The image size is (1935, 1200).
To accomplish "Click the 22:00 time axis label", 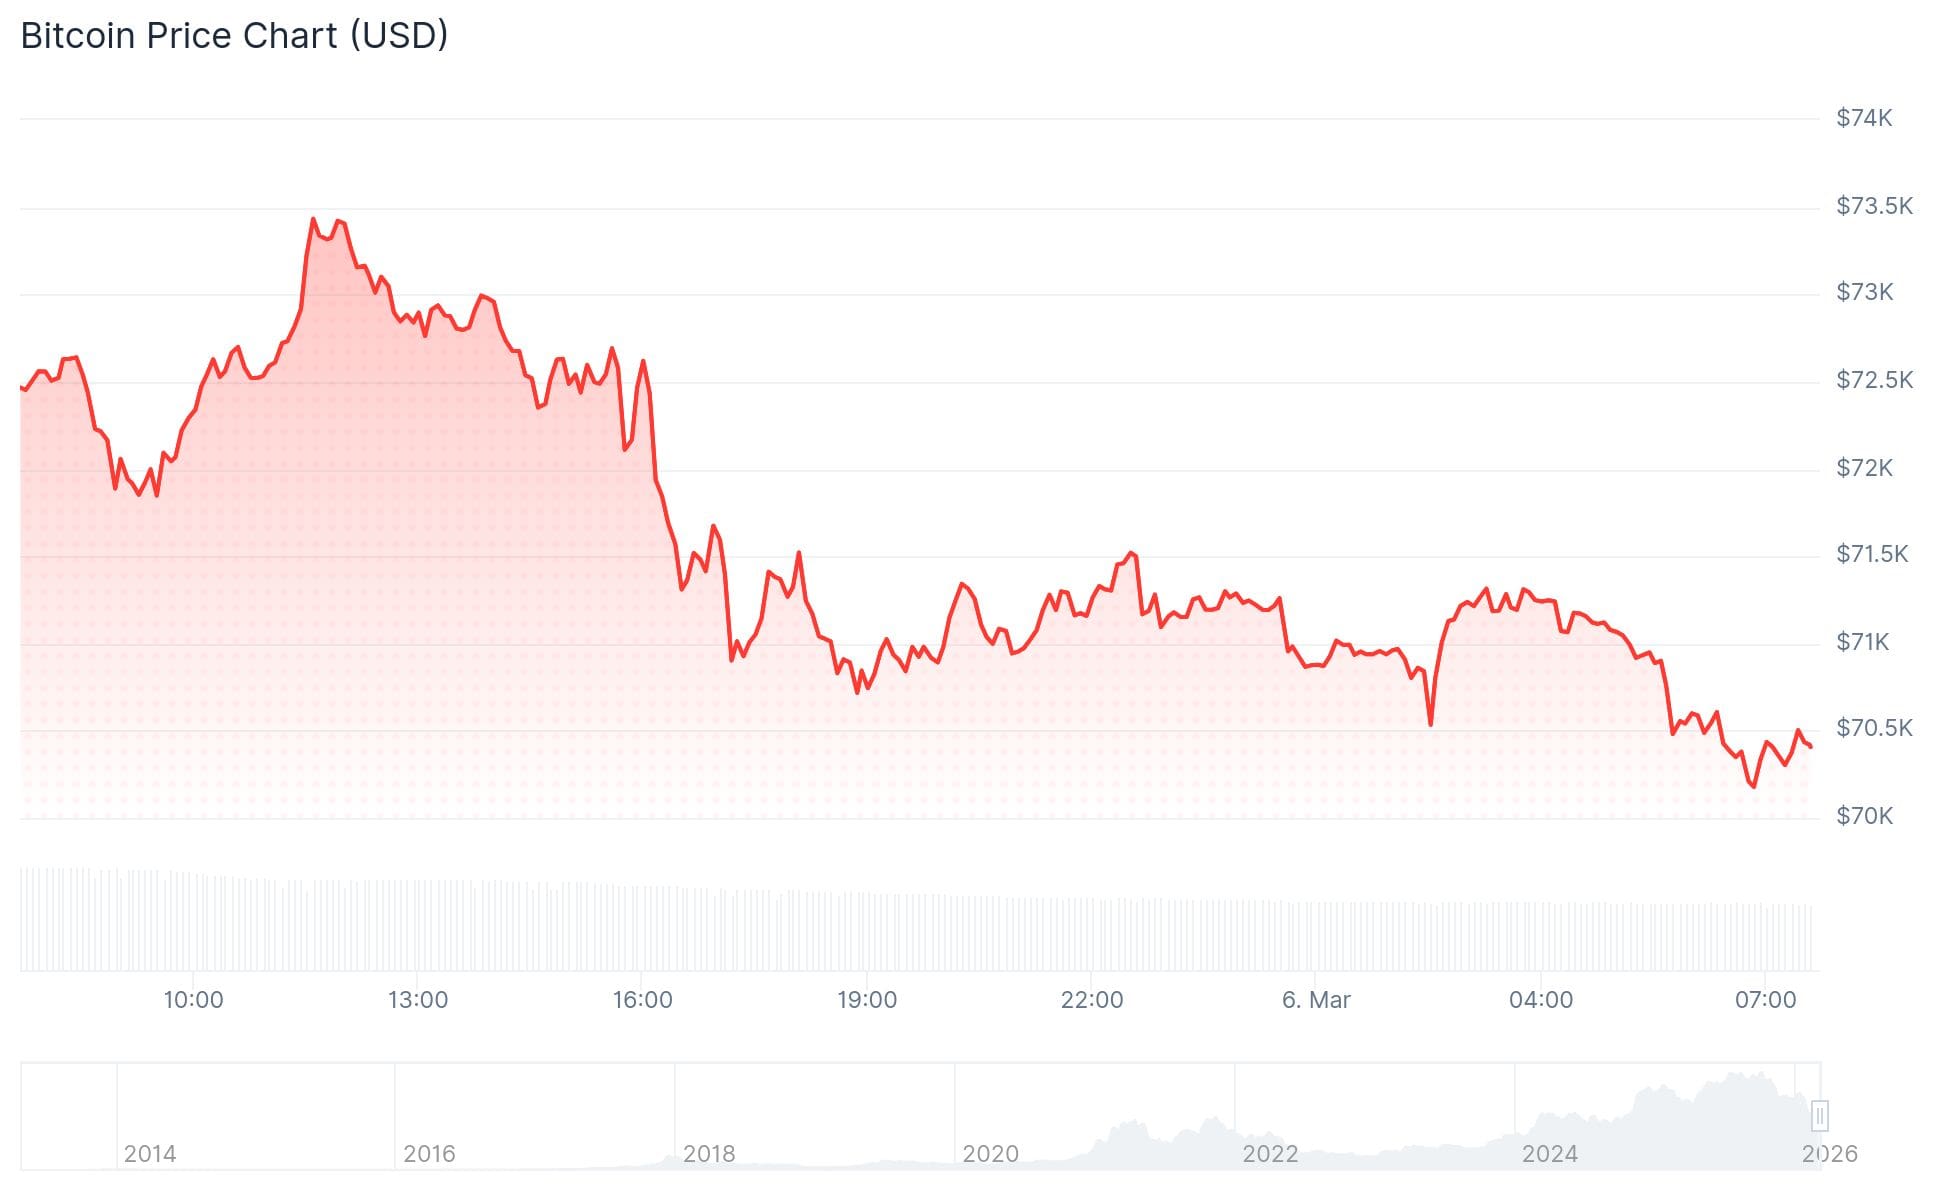I will [x=1091, y=1000].
